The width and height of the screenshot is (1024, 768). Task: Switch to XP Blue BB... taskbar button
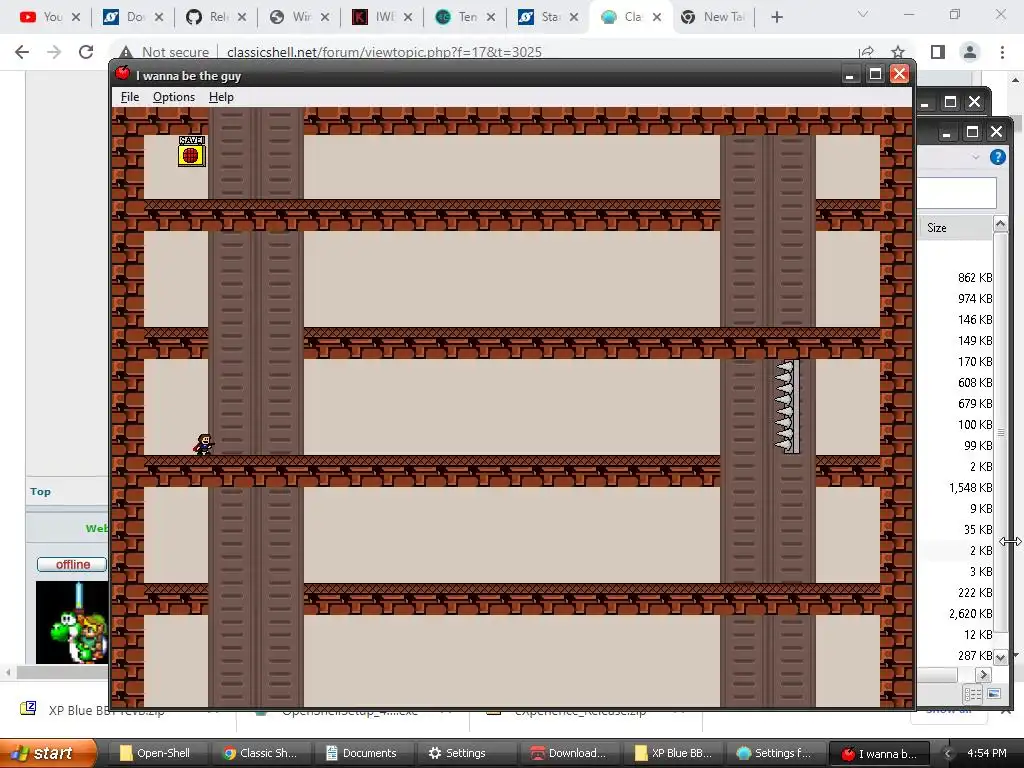[672, 753]
